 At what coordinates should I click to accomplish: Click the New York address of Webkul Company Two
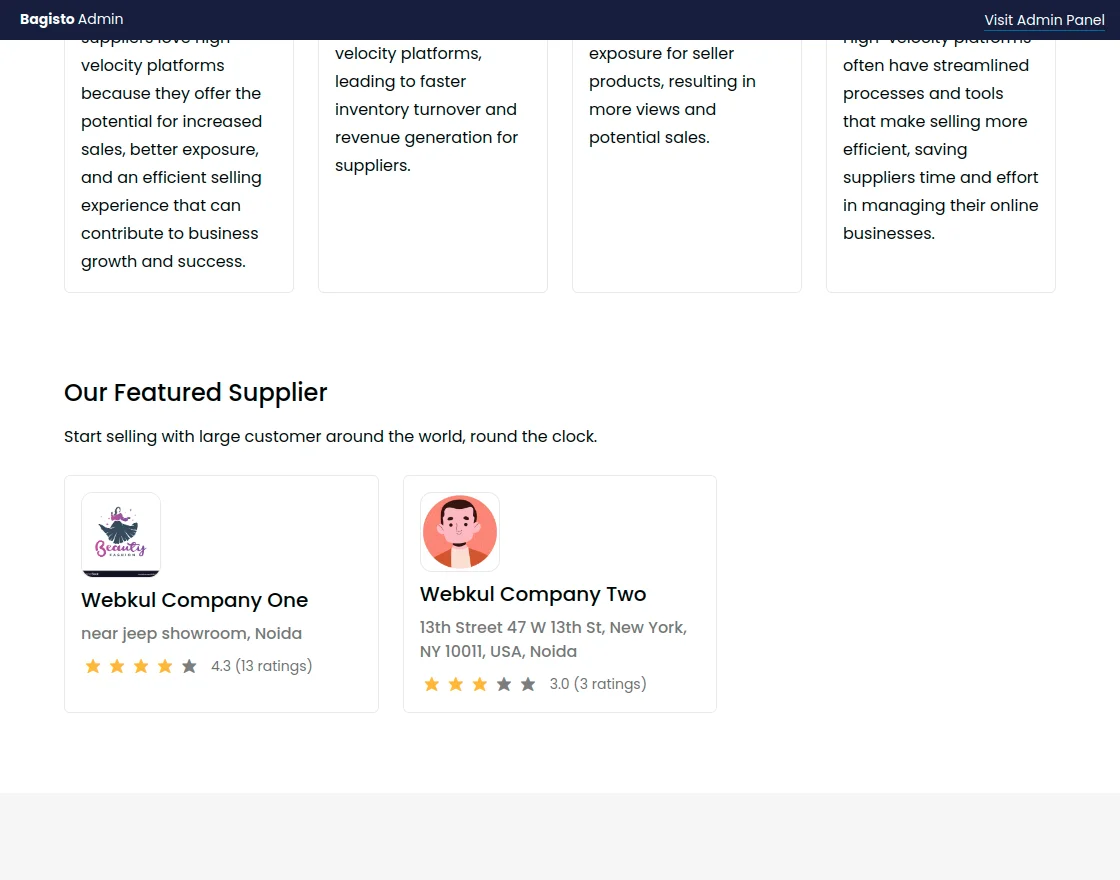click(x=552, y=639)
